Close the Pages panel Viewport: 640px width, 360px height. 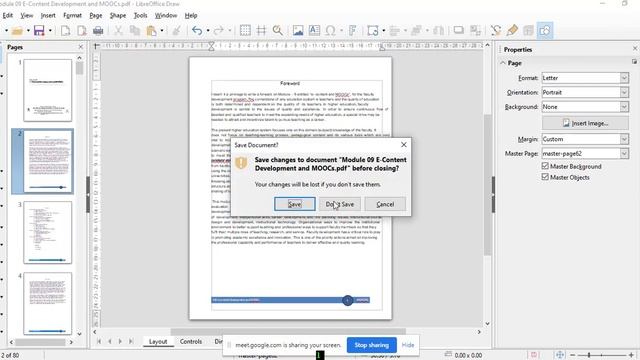80,47
